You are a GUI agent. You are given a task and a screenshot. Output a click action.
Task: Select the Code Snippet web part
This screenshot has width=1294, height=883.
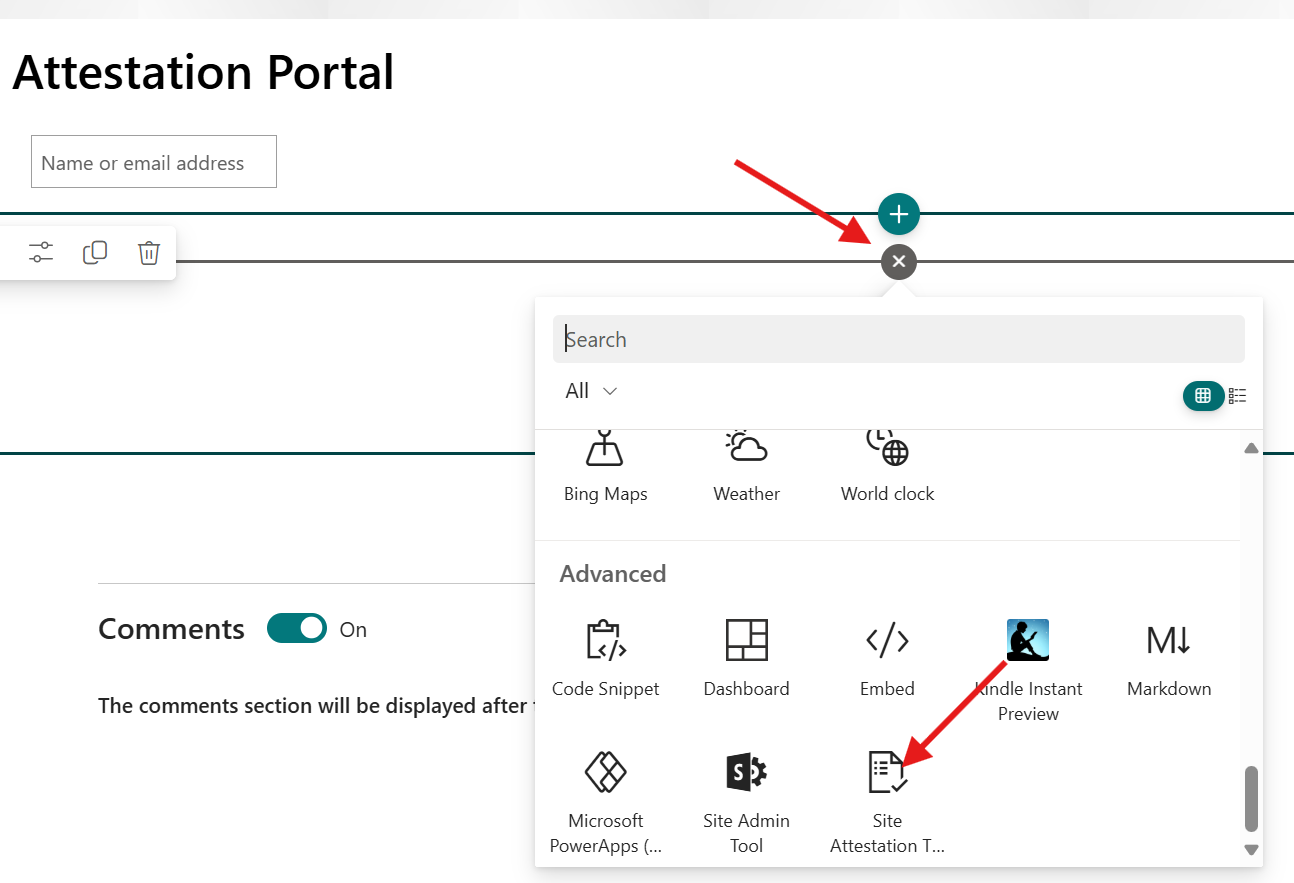coord(605,657)
